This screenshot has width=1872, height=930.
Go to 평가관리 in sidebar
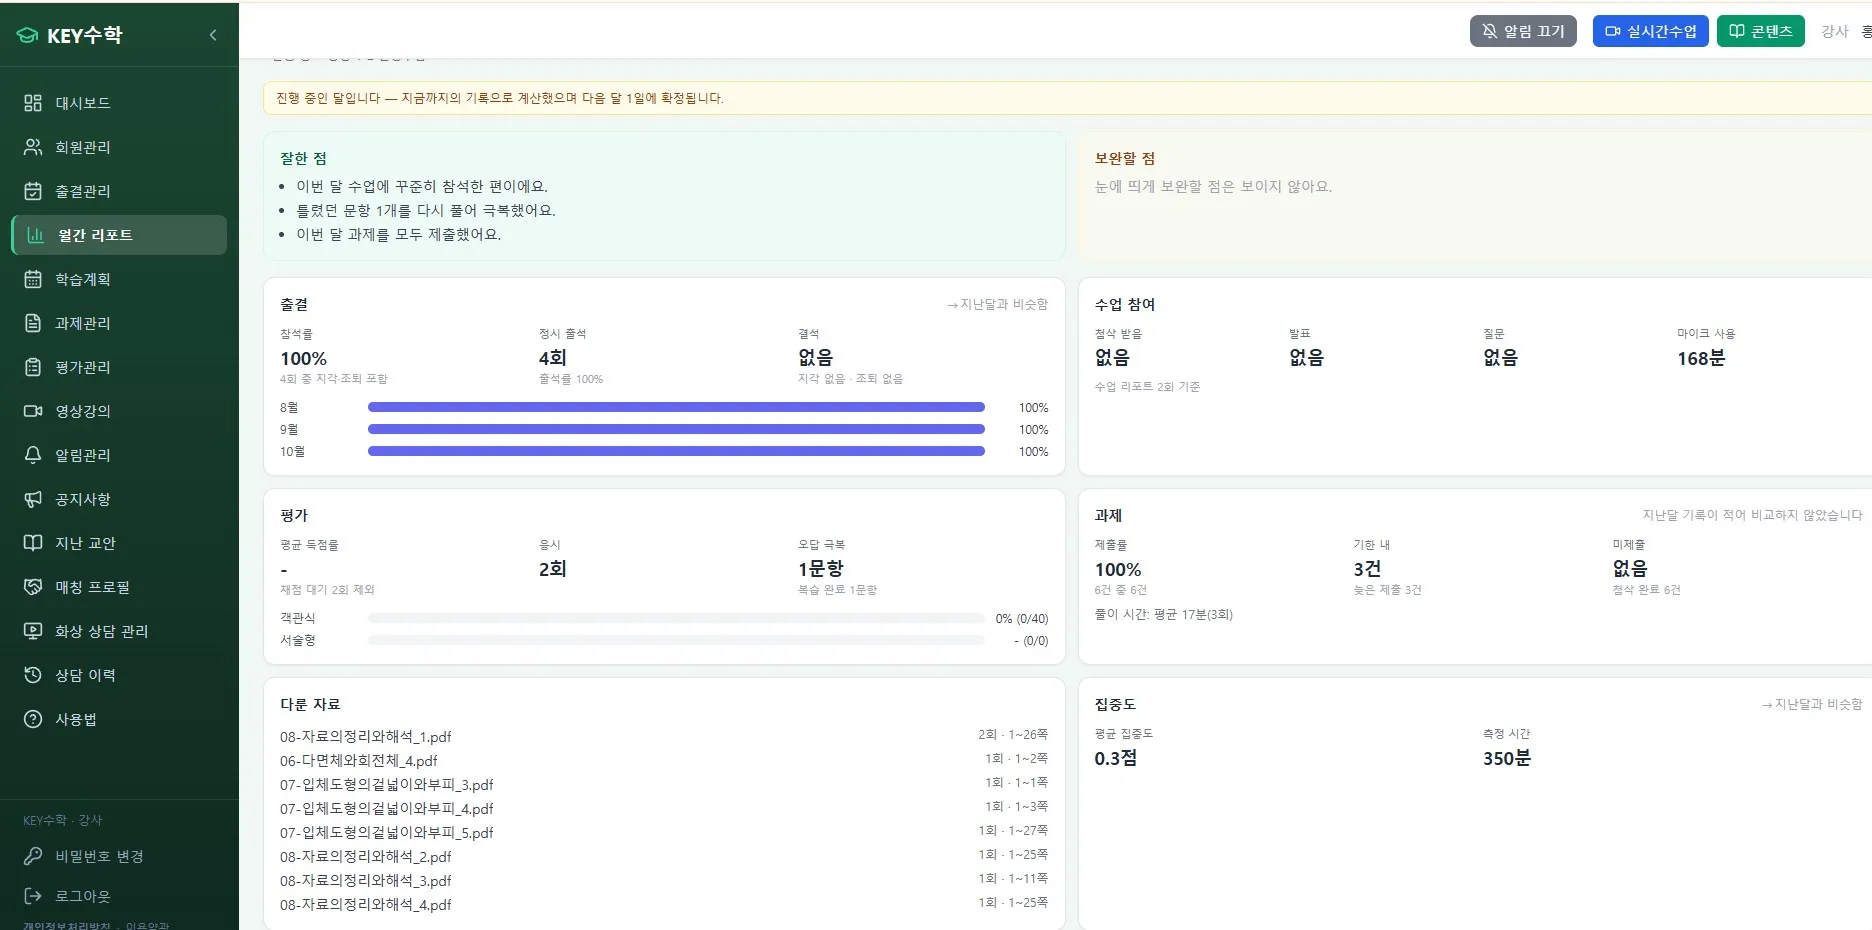pos(119,367)
